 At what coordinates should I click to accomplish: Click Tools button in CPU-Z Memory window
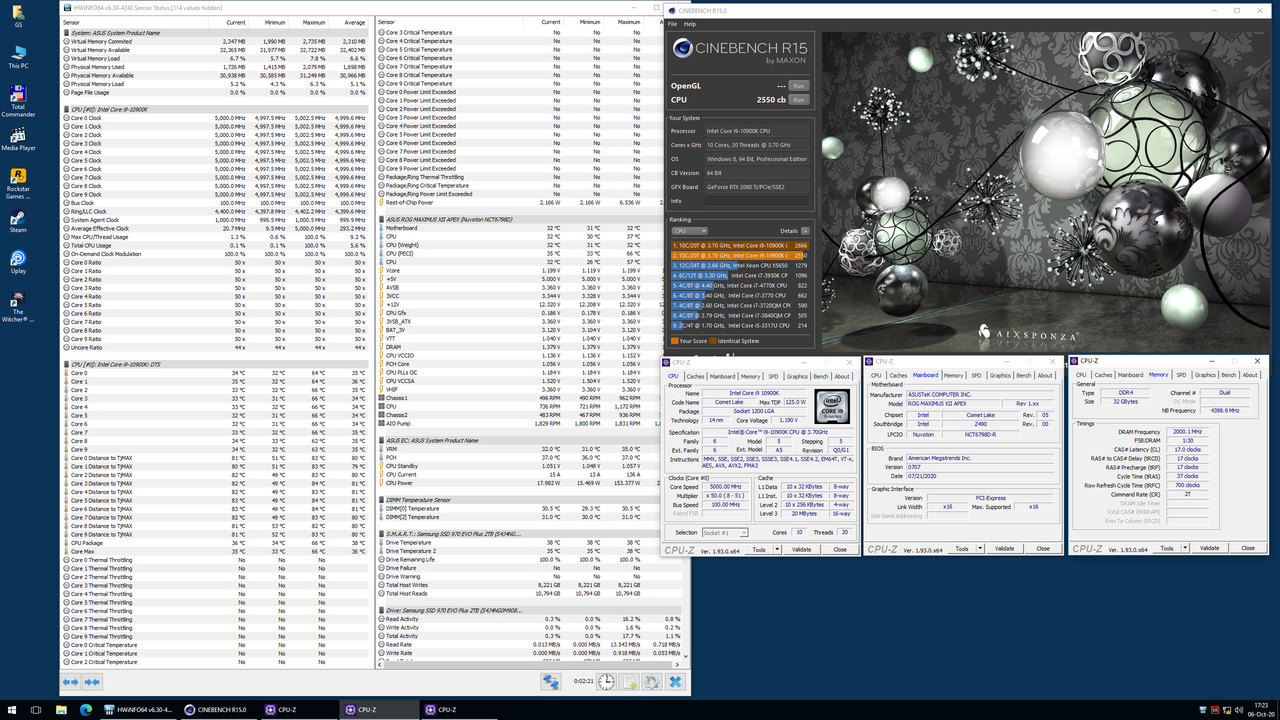1164,548
